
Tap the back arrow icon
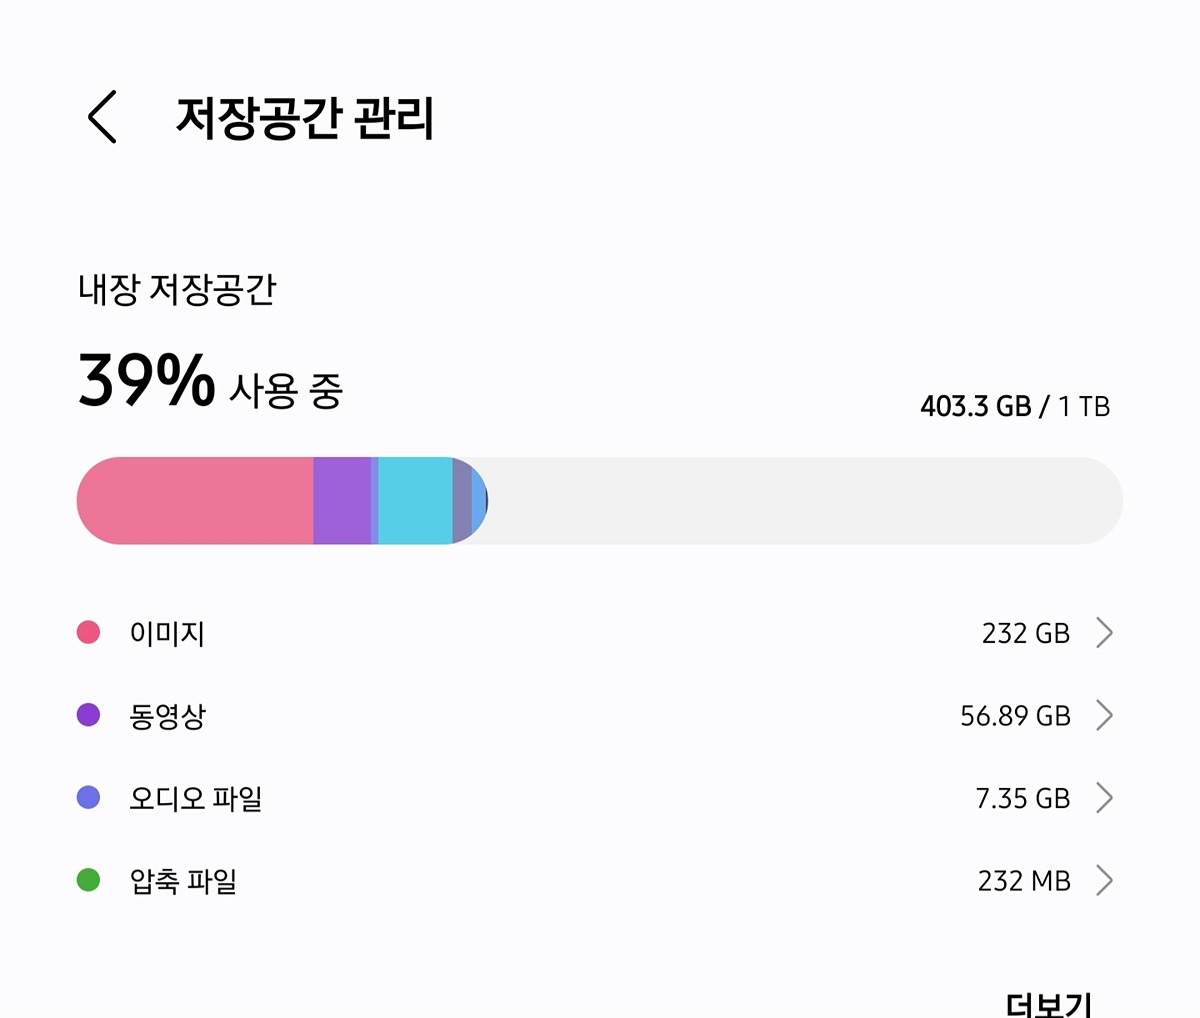(103, 117)
